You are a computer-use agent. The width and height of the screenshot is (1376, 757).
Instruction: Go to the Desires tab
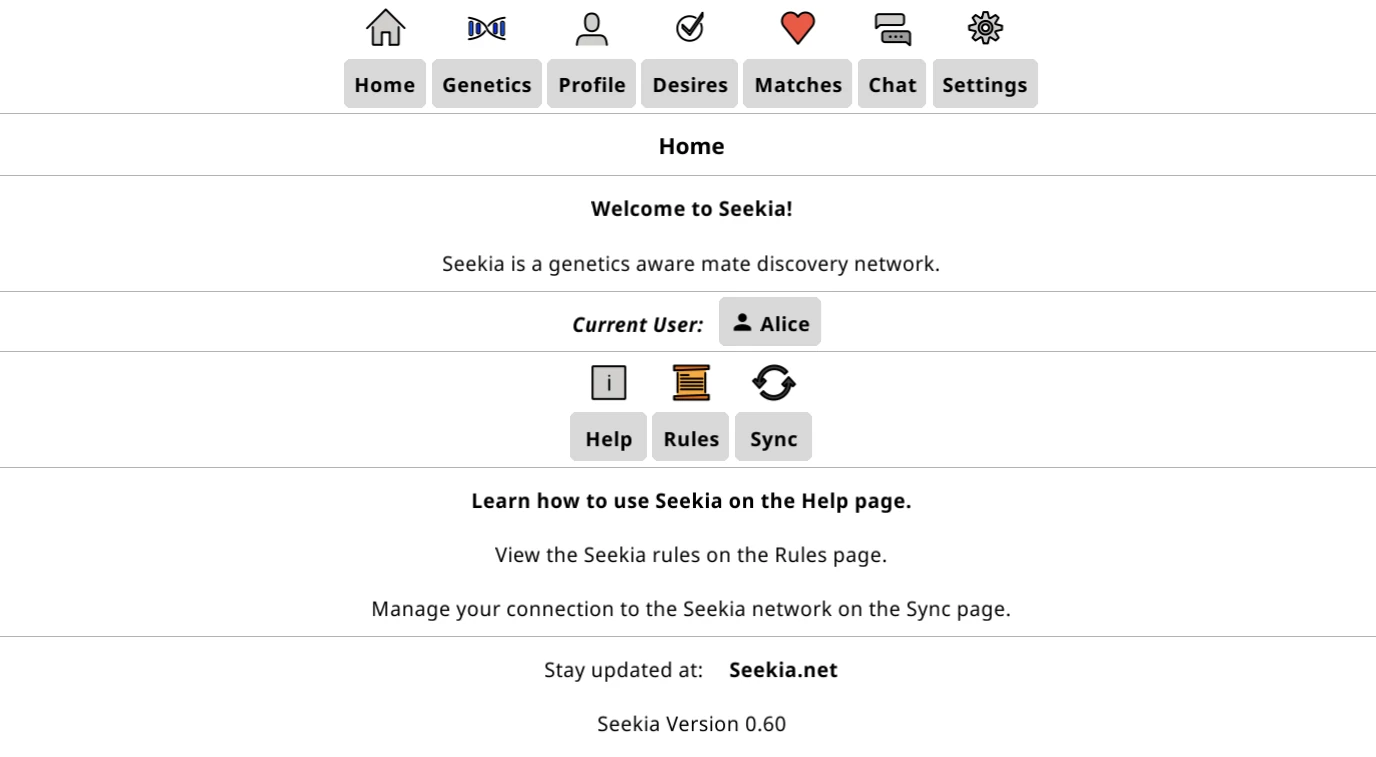(690, 84)
